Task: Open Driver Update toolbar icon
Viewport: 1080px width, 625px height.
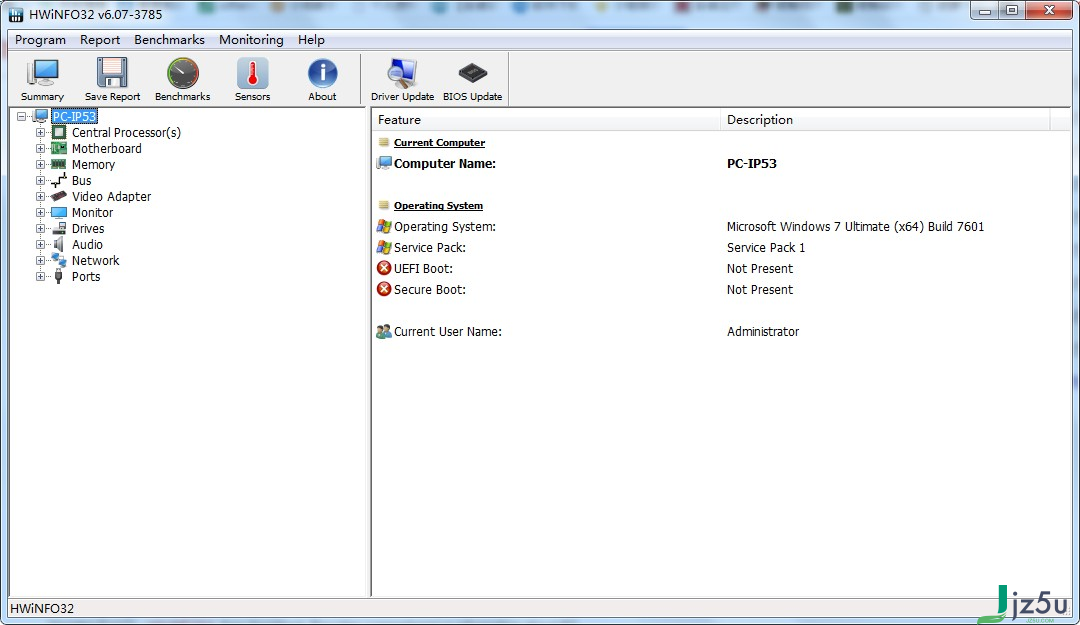Action: click(x=402, y=73)
